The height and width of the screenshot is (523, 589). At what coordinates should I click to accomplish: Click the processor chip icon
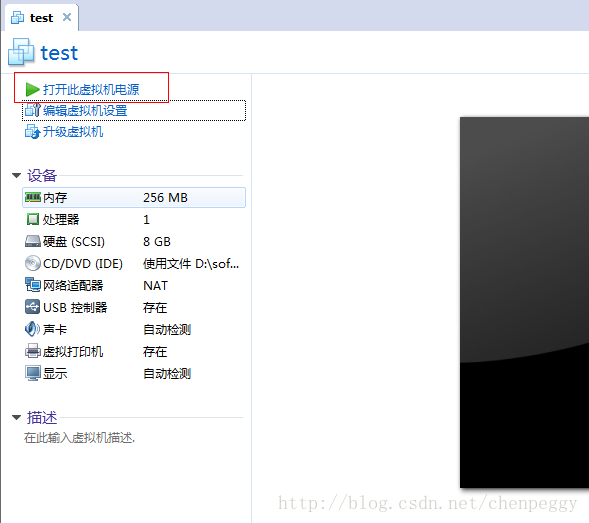(x=33, y=219)
